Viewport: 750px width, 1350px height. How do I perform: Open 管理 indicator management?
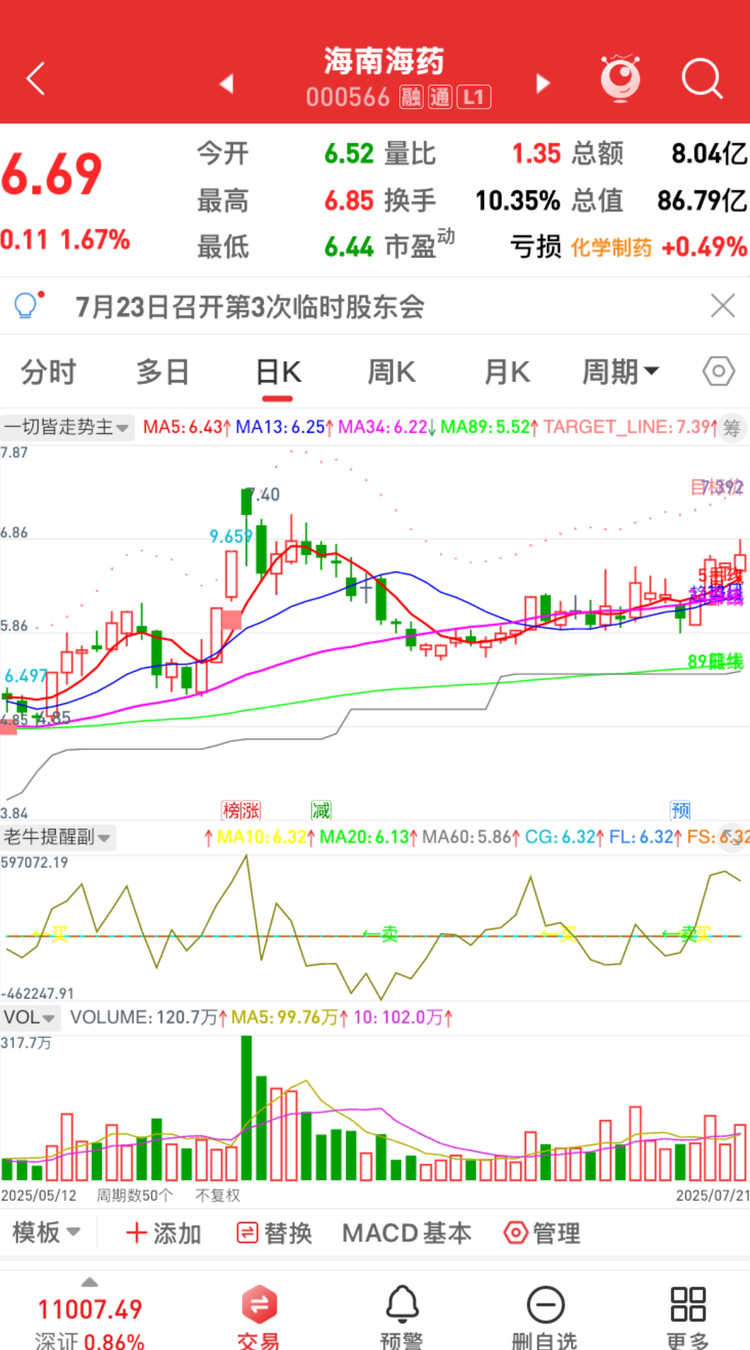tap(541, 1233)
